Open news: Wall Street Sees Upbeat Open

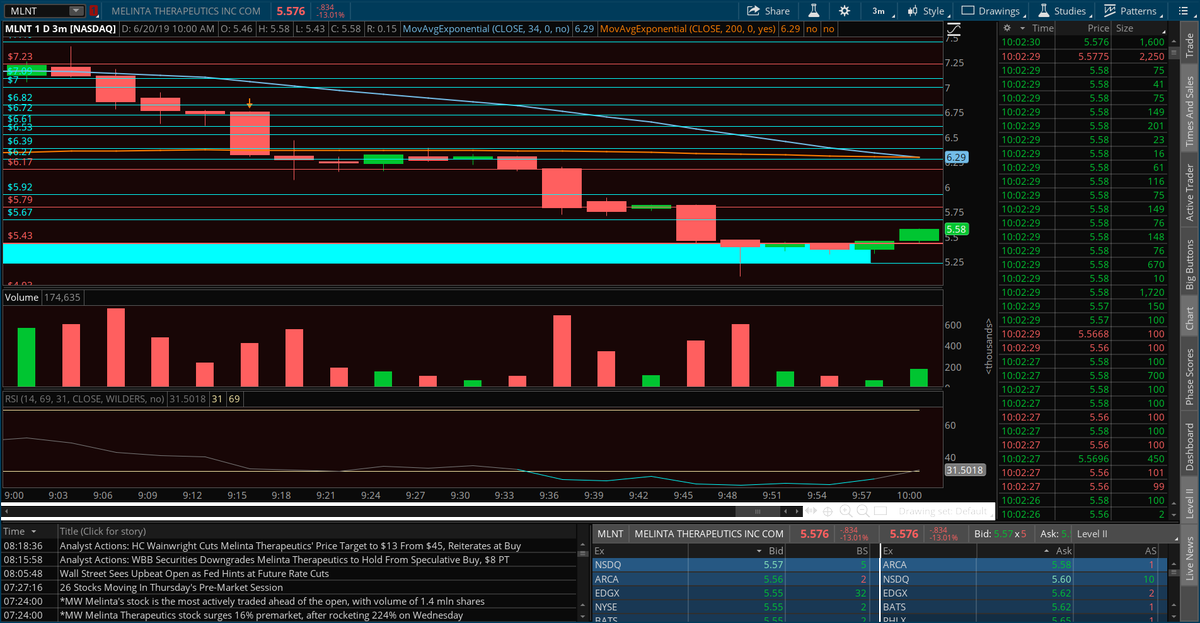(x=194, y=575)
